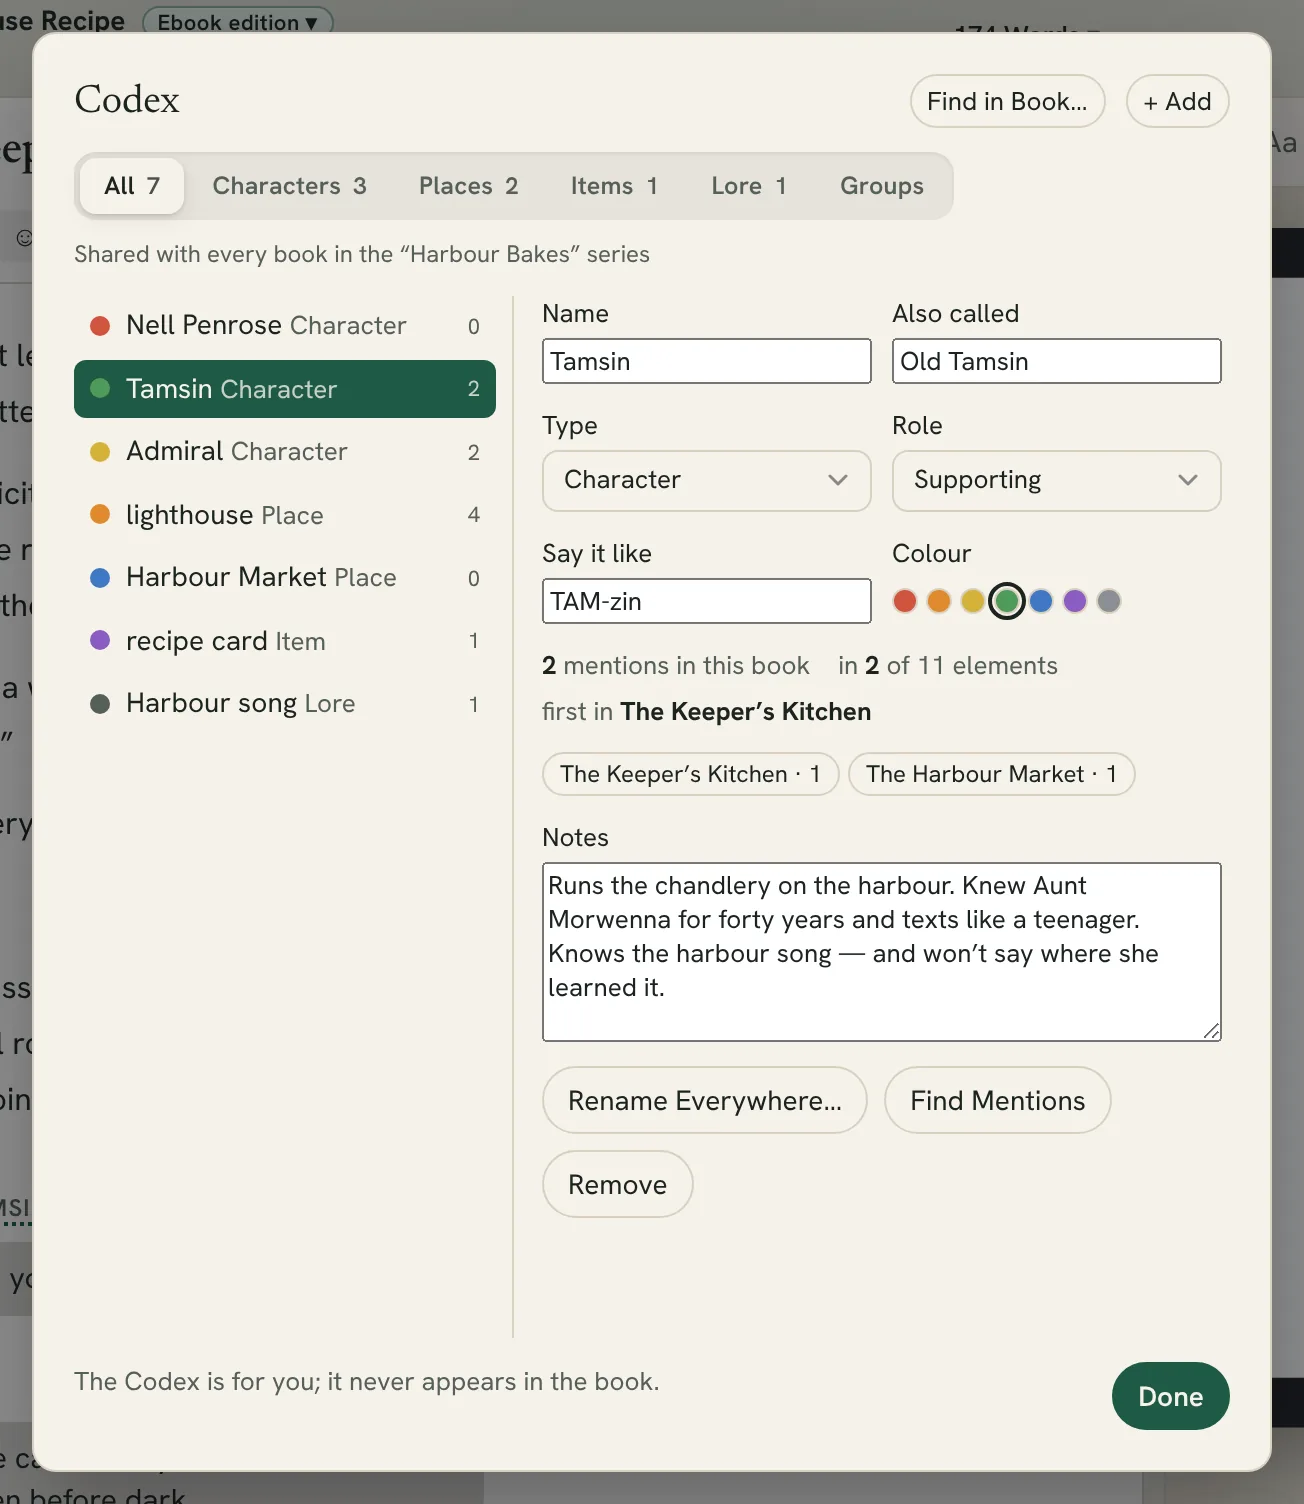Select the recipe card Item entry
Viewport: 1304px width, 1504px height.
[285, 641]
